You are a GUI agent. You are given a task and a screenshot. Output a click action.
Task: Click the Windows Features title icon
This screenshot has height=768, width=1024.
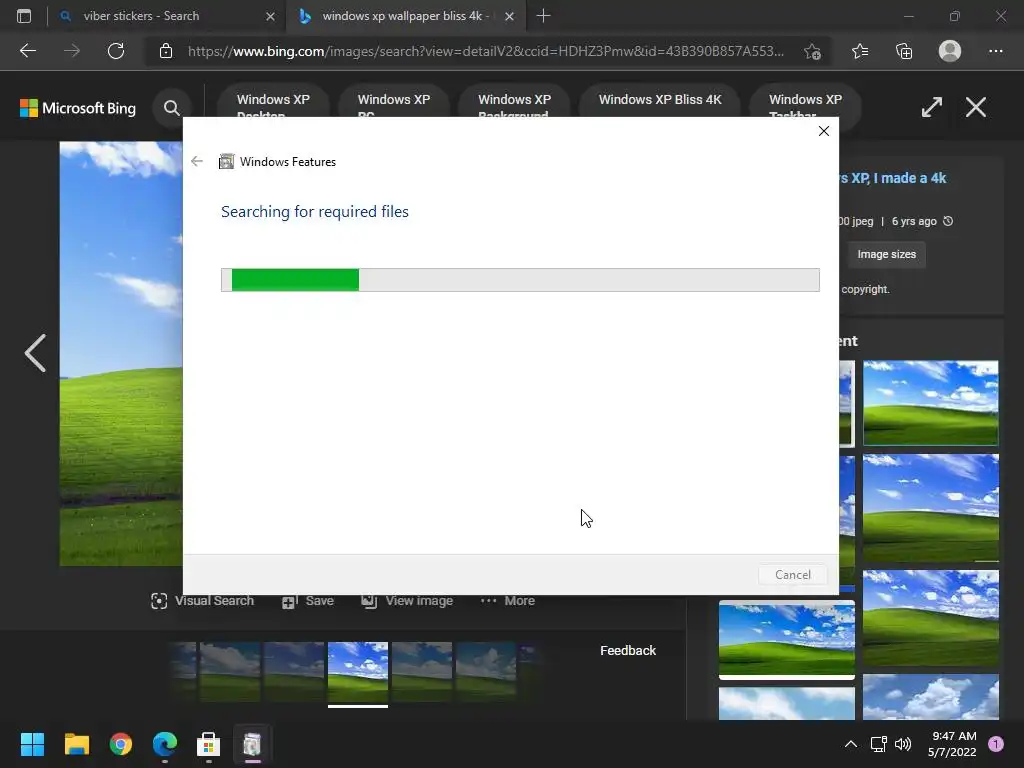[226, 161]
